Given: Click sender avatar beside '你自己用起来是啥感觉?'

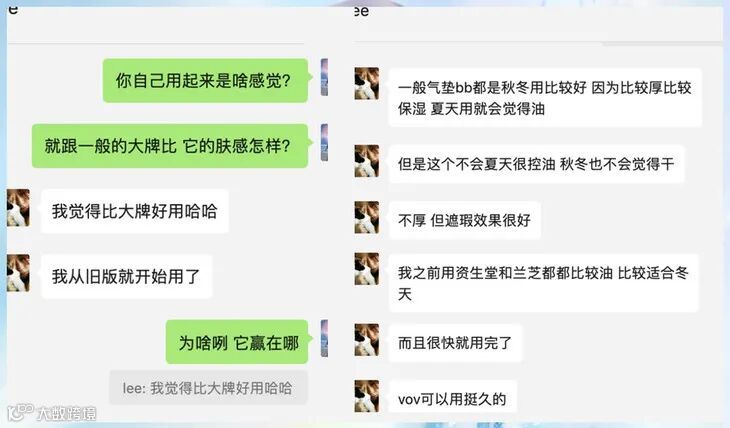Looking at the screenshot, I should pos(324,77).
